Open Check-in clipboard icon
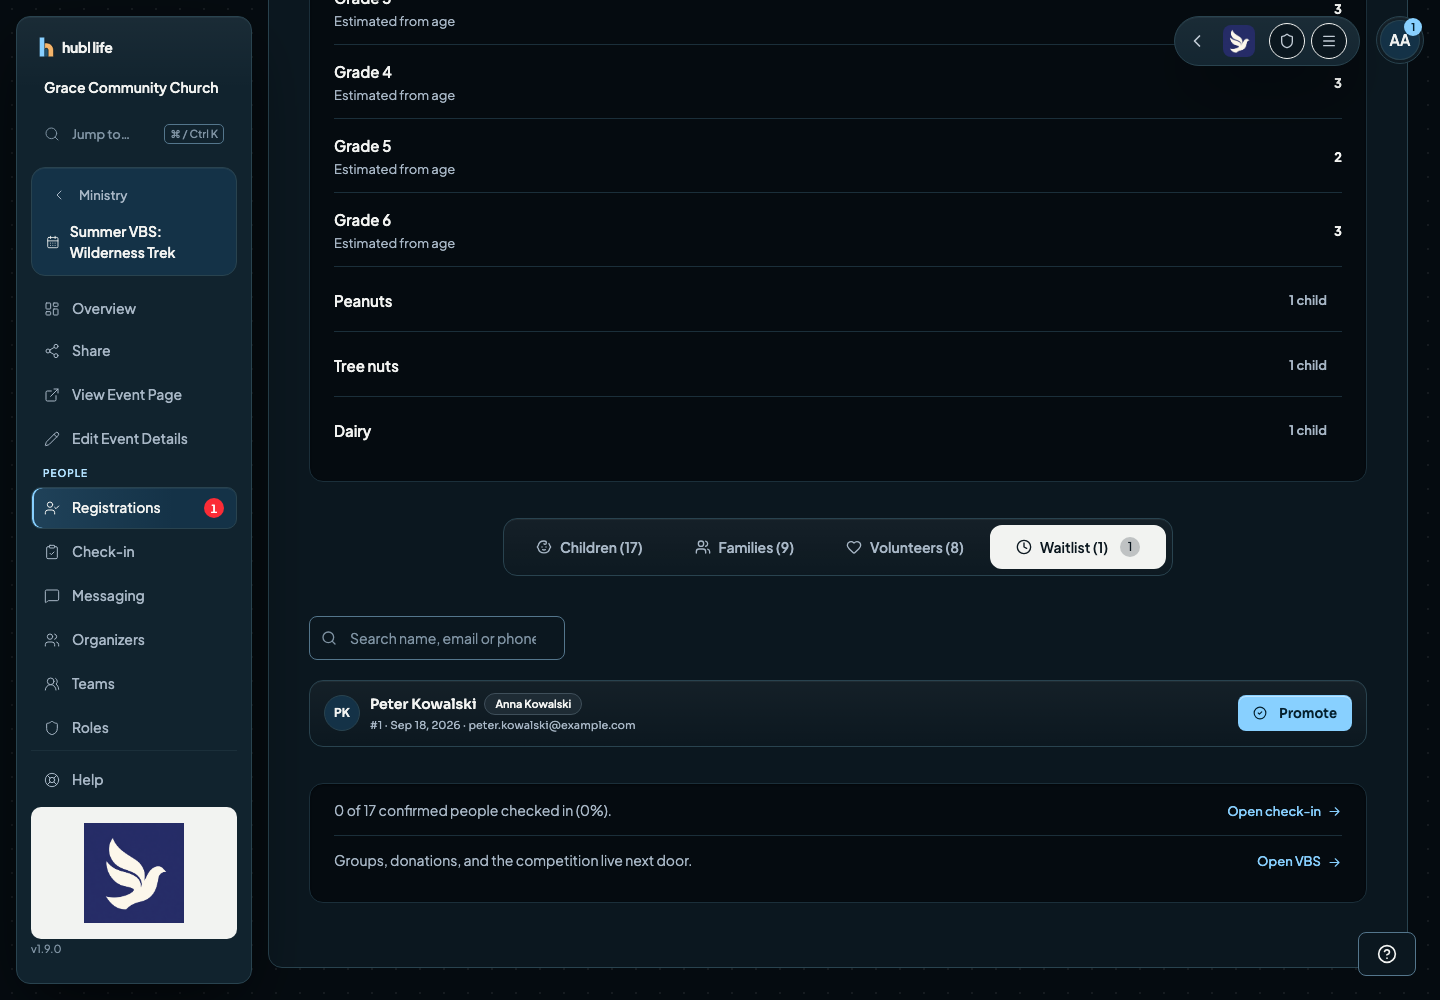 (52, 552)
